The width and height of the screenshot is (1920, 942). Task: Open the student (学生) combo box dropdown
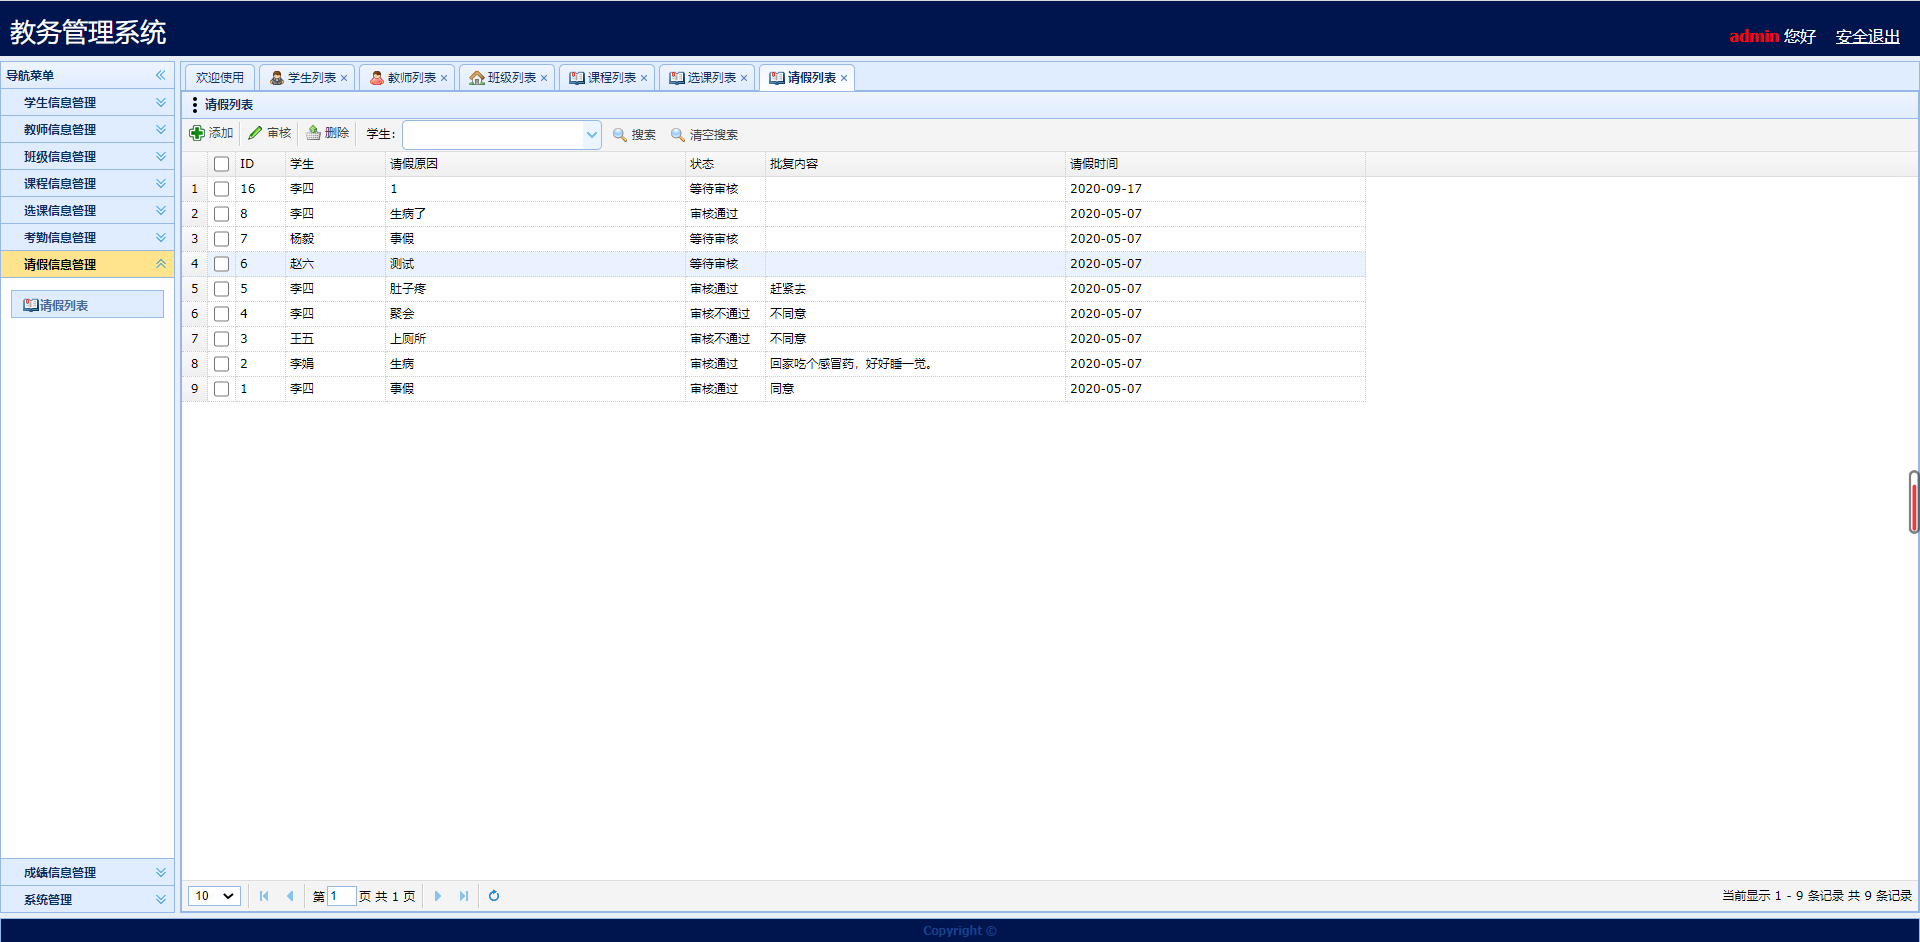tap(591, 135)
